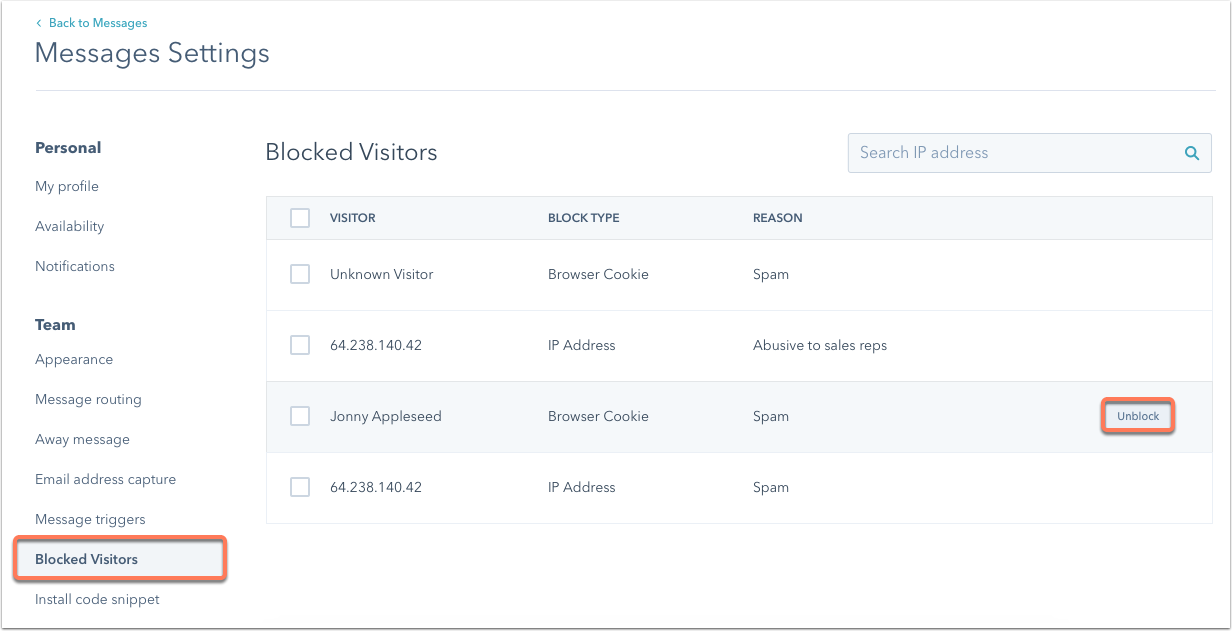Click the REASON column header

pos(778,218)
